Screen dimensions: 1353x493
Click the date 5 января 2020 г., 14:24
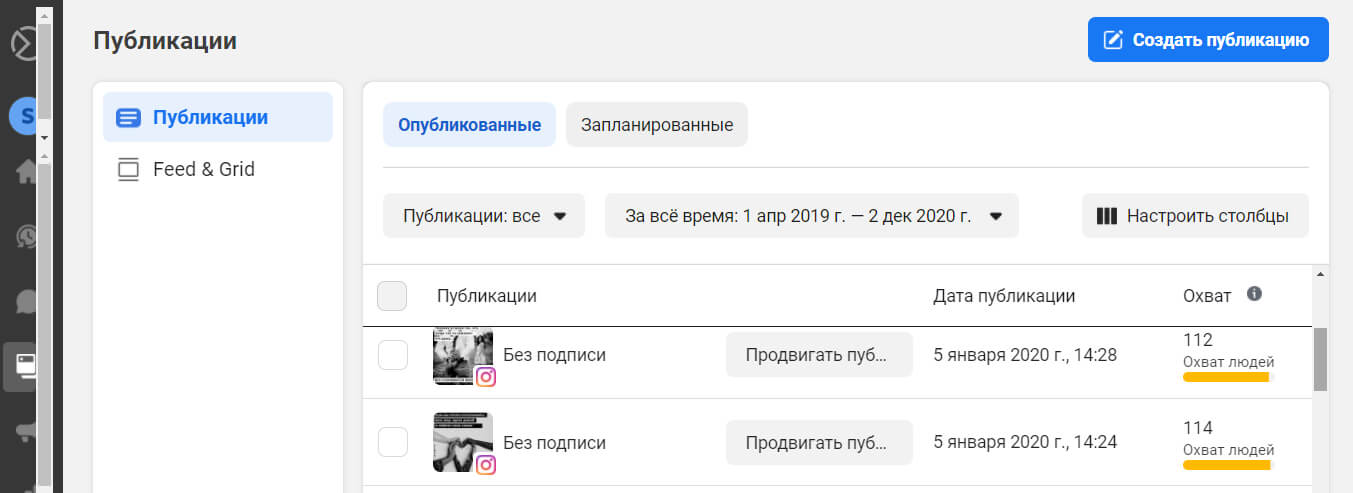point(1025,442)
